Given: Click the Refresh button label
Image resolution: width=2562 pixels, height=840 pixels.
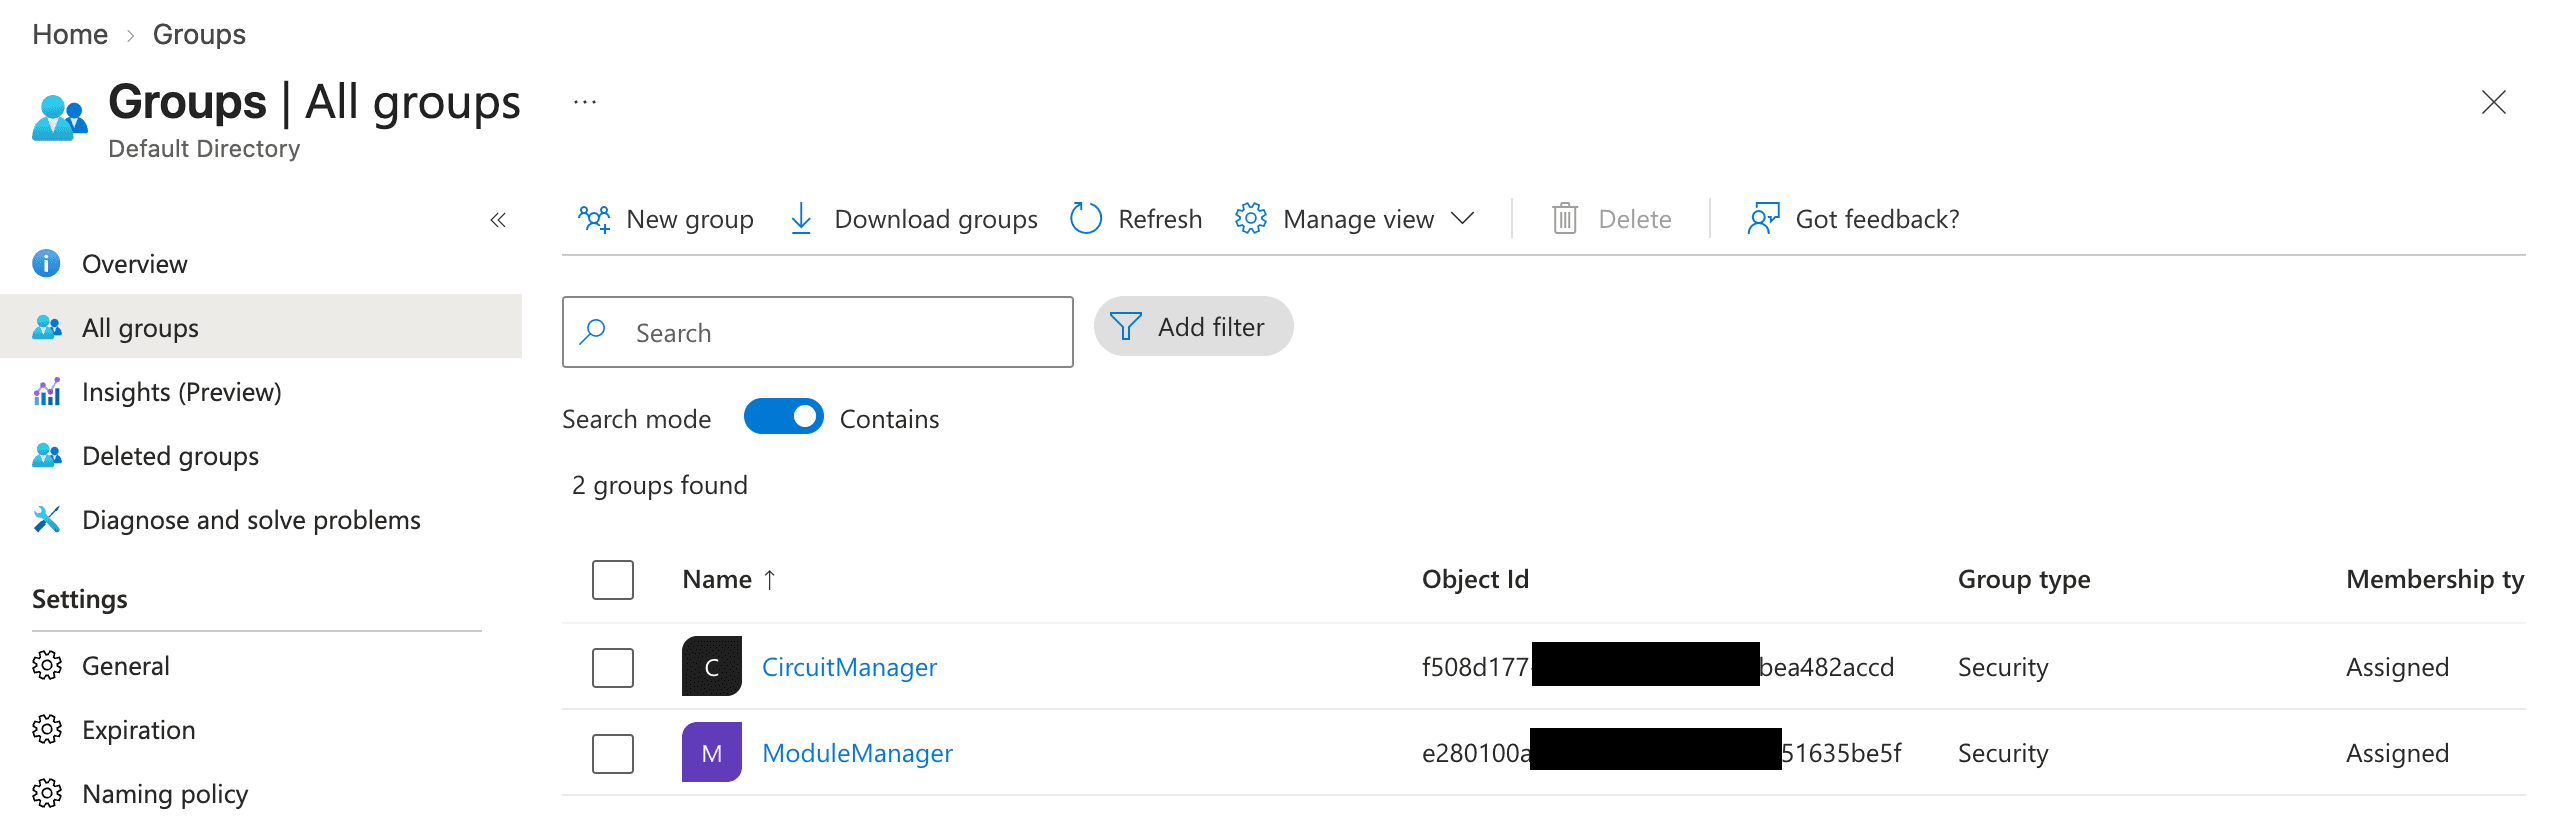Looking at the screenshot, I should 1160,219.
